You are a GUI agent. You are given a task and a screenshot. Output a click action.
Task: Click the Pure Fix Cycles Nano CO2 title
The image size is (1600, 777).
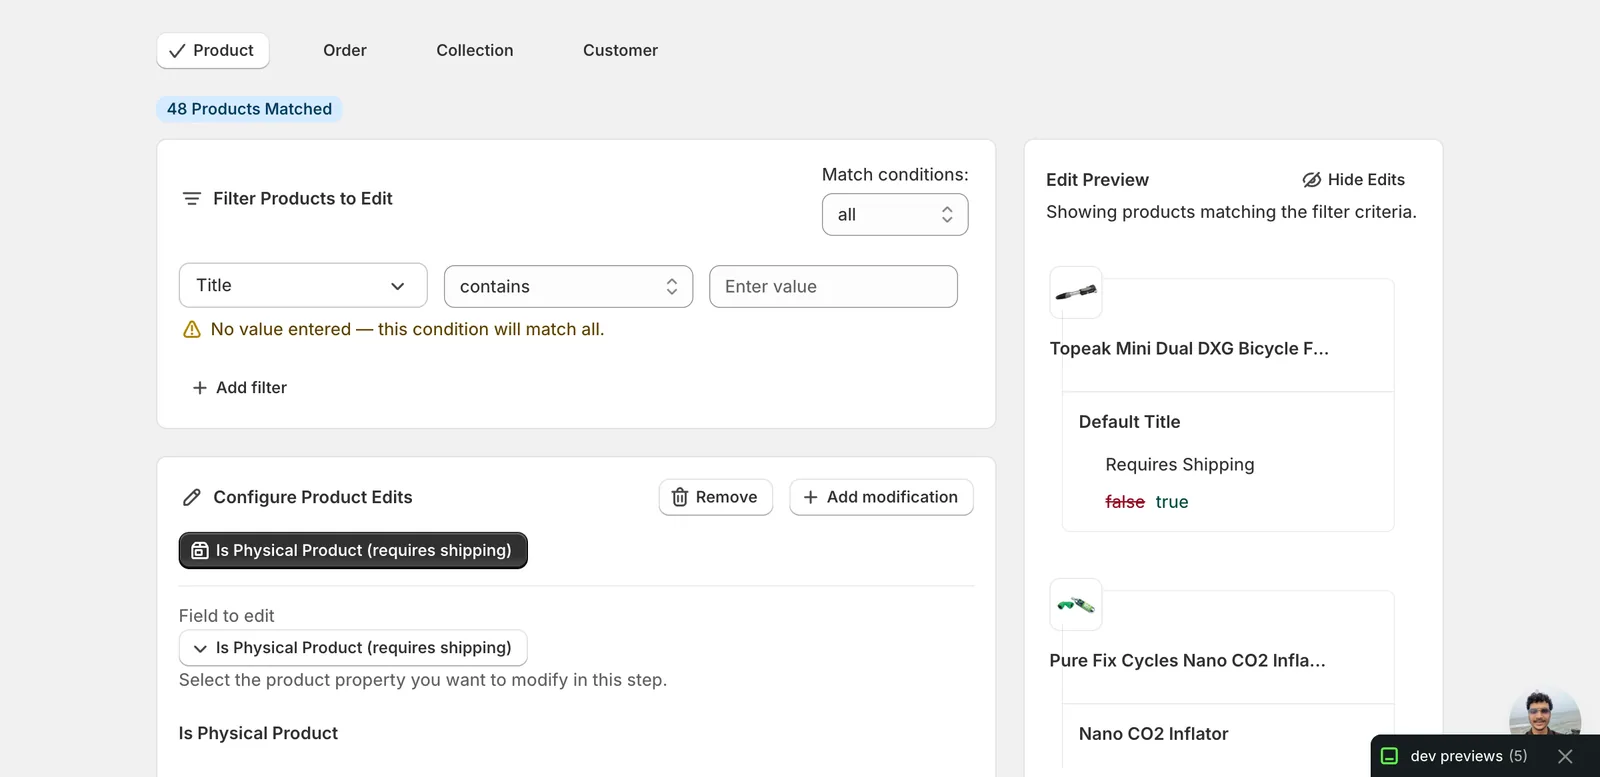tap(1187, 661)
